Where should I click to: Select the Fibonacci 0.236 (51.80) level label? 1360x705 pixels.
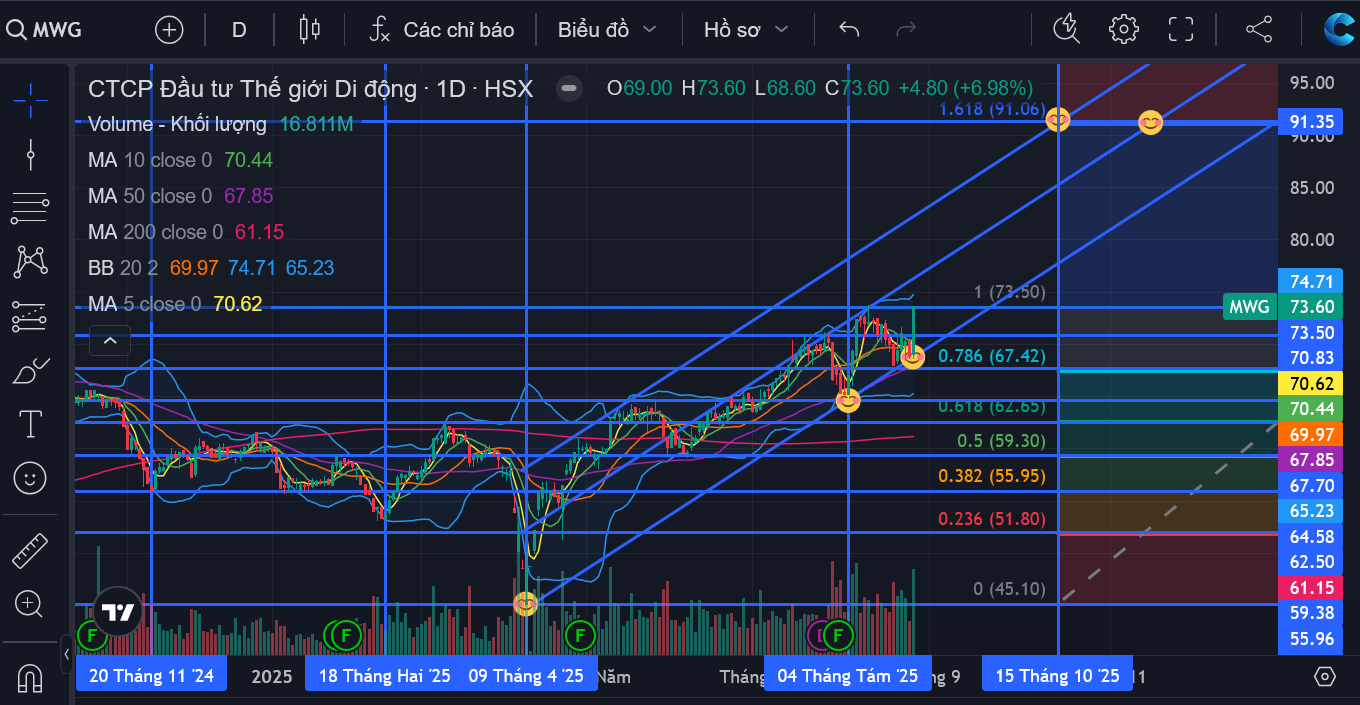click(x=992, y=519)
